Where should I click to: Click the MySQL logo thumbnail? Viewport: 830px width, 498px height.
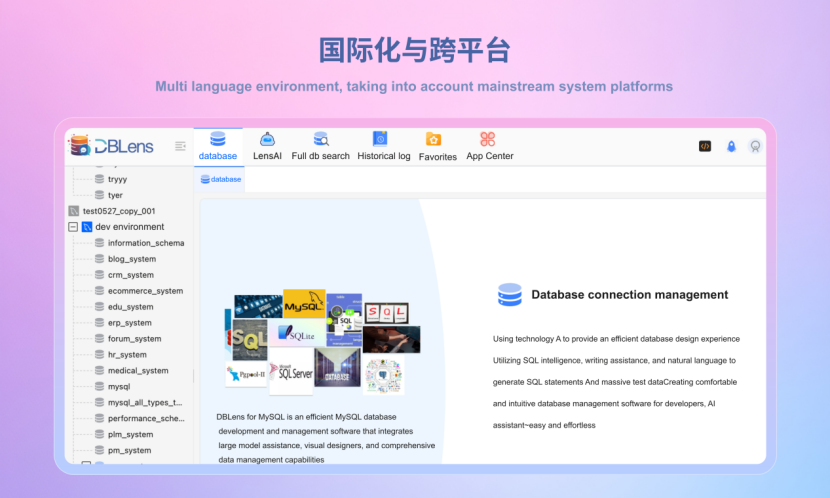(x=304, y=304)
